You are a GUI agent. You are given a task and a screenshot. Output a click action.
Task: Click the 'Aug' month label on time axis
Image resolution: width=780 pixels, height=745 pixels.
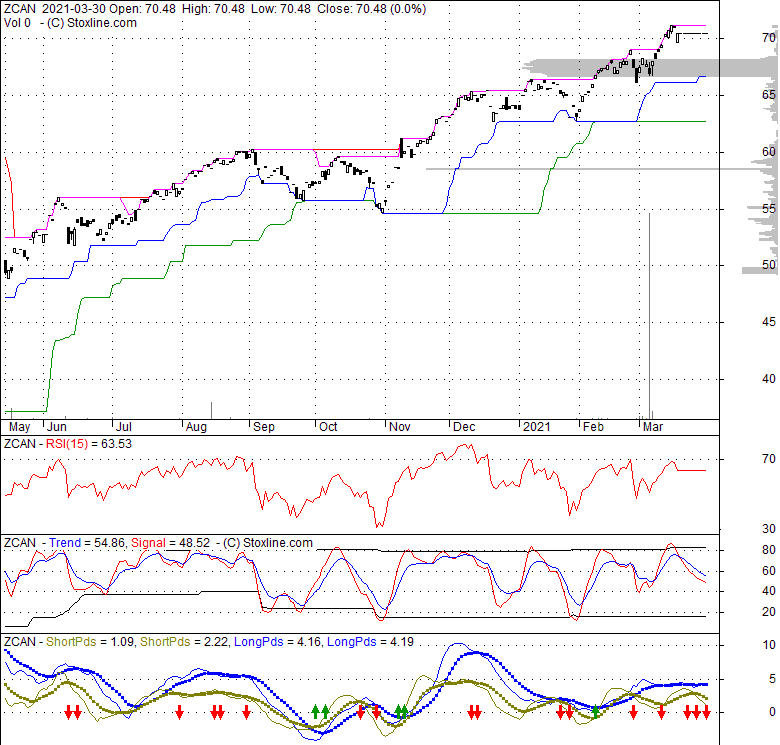pyautogui.click(x=196, y=427)
